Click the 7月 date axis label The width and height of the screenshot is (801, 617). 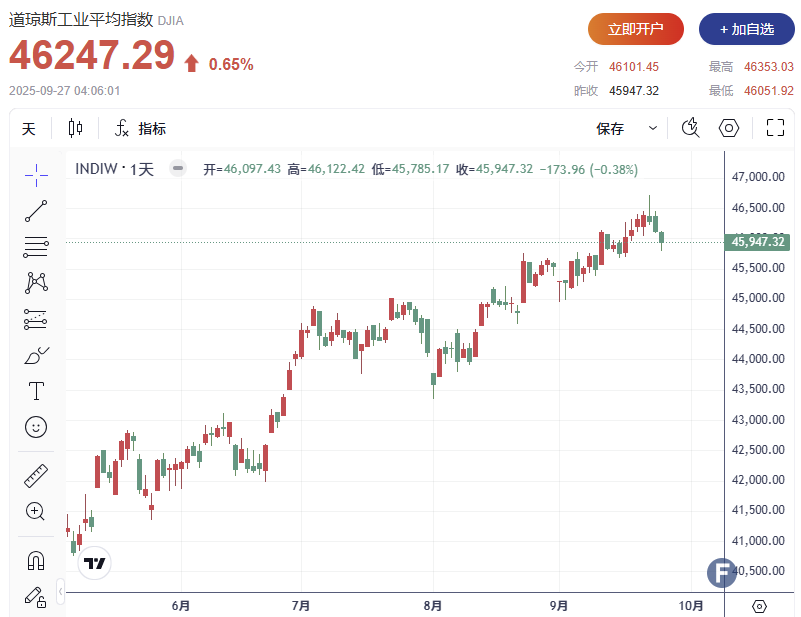301,606
